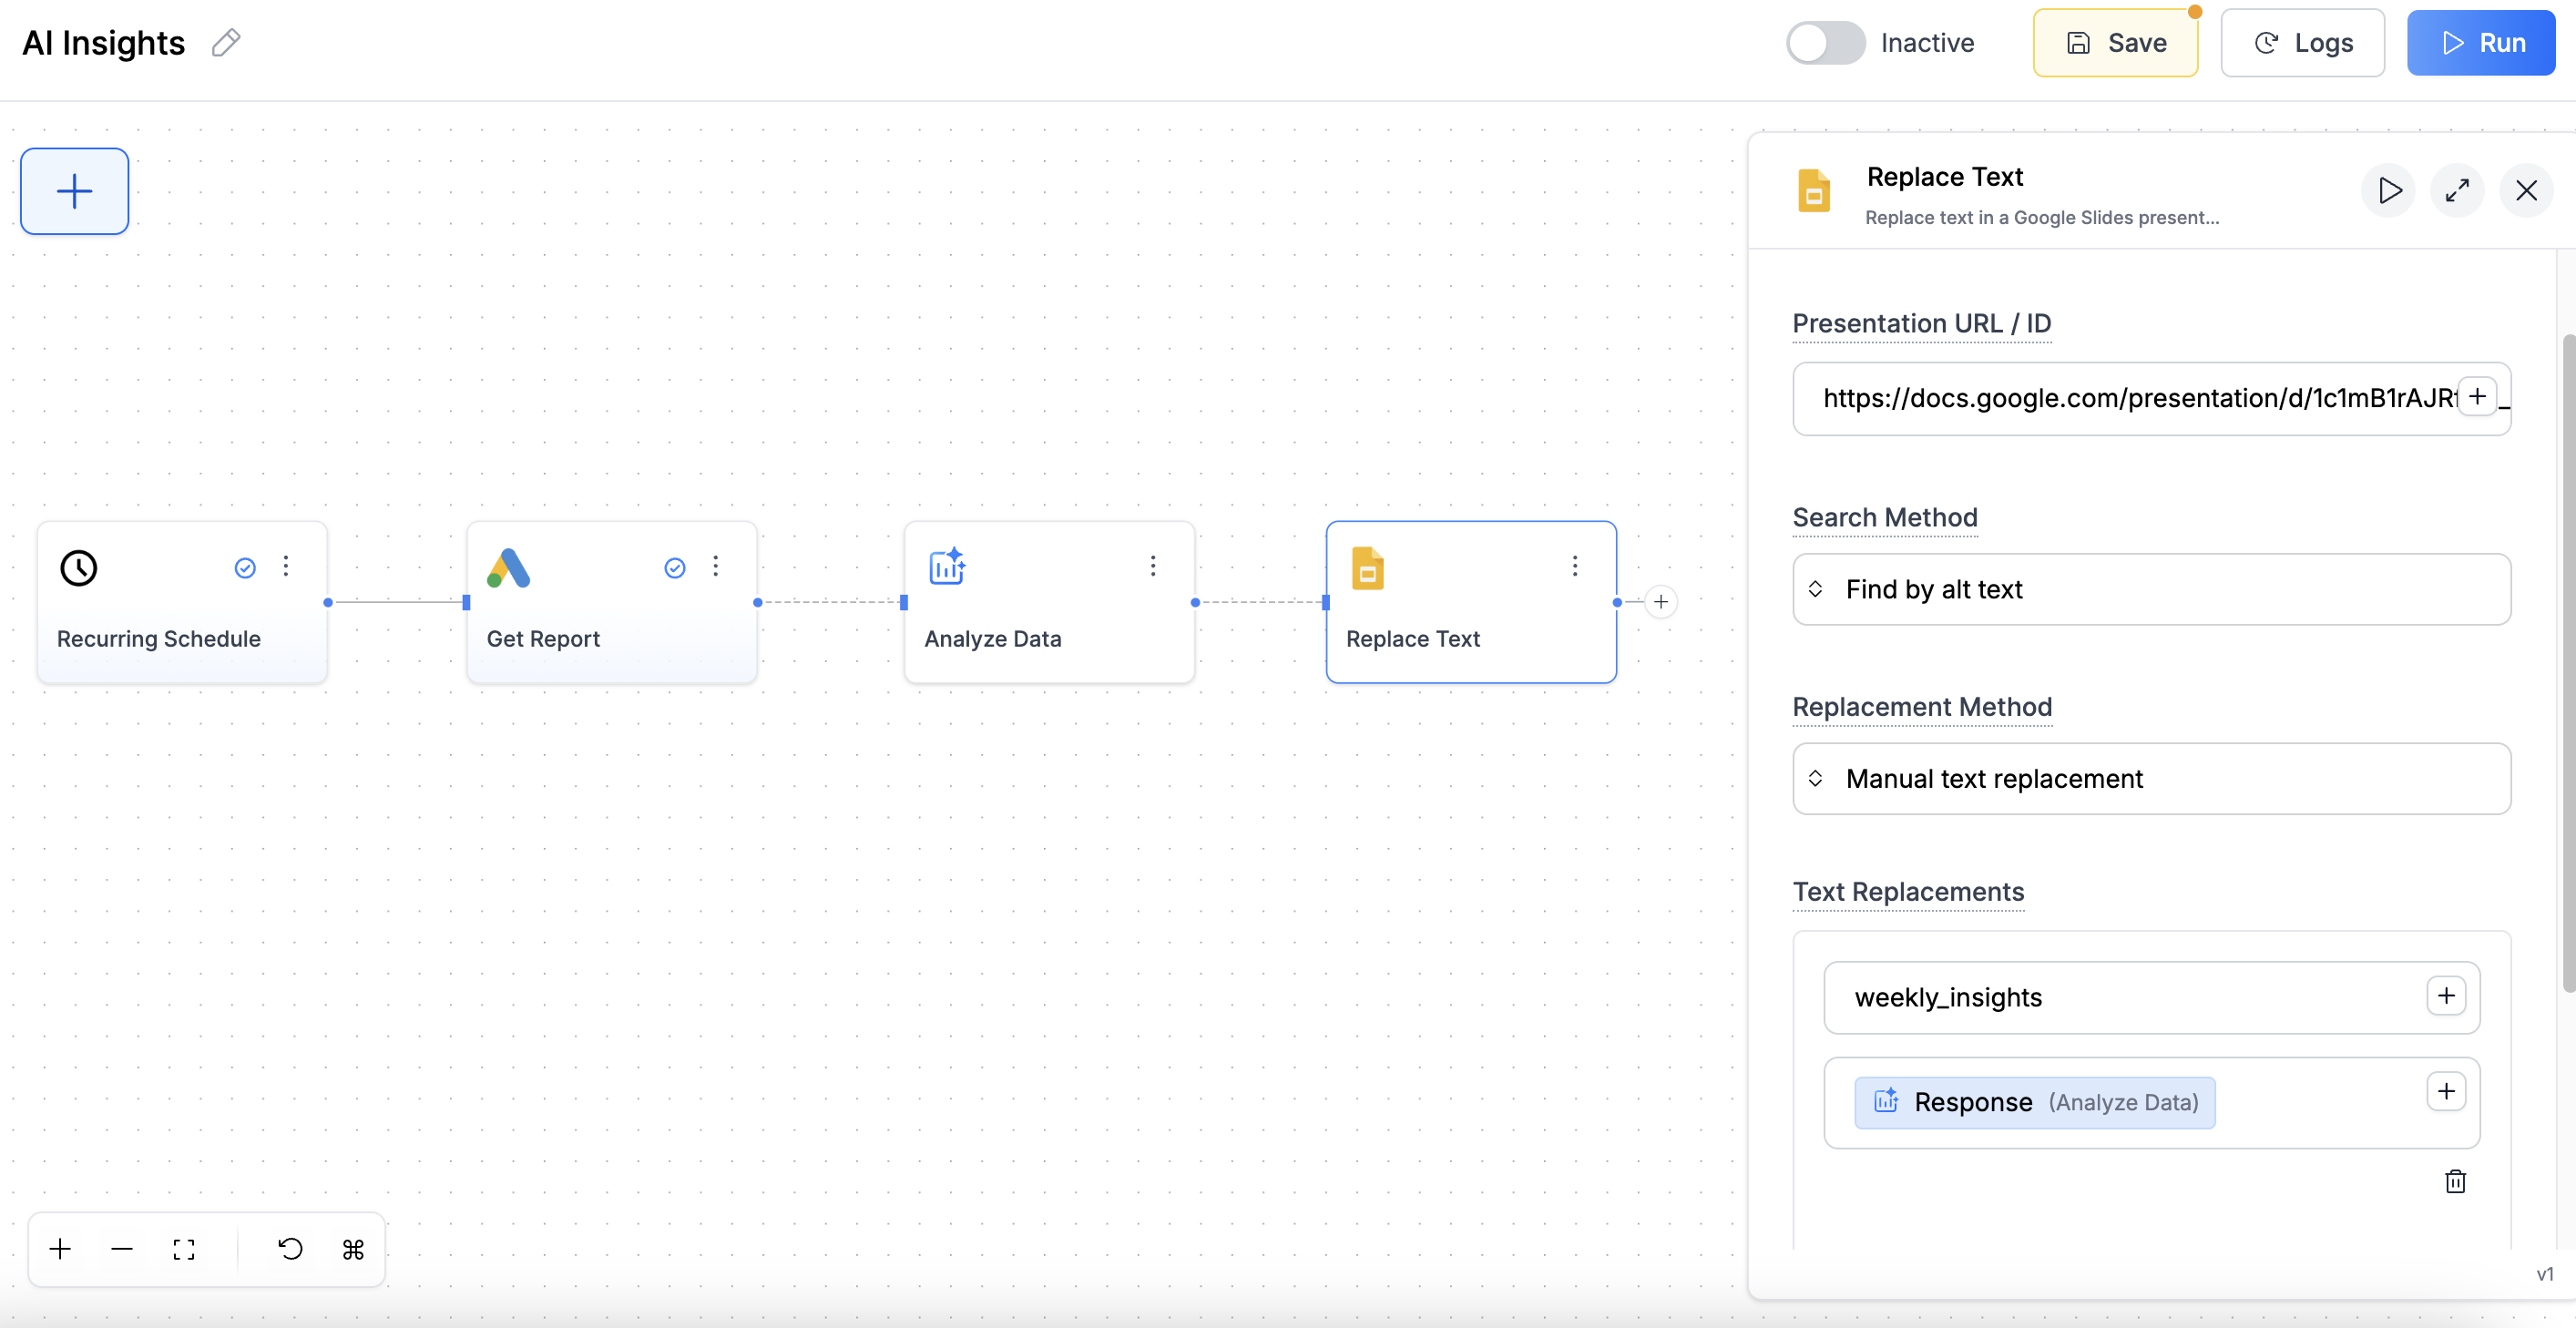The width and height of the screenshot is (2576, 1328).
Task: Test the Replace Text step with play icon
Action: [2388, 190]
